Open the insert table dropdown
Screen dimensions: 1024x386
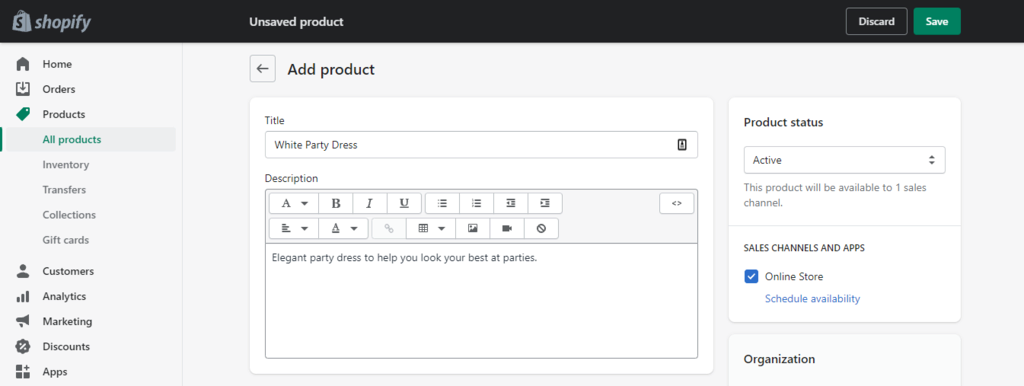[x=431, y=229]
